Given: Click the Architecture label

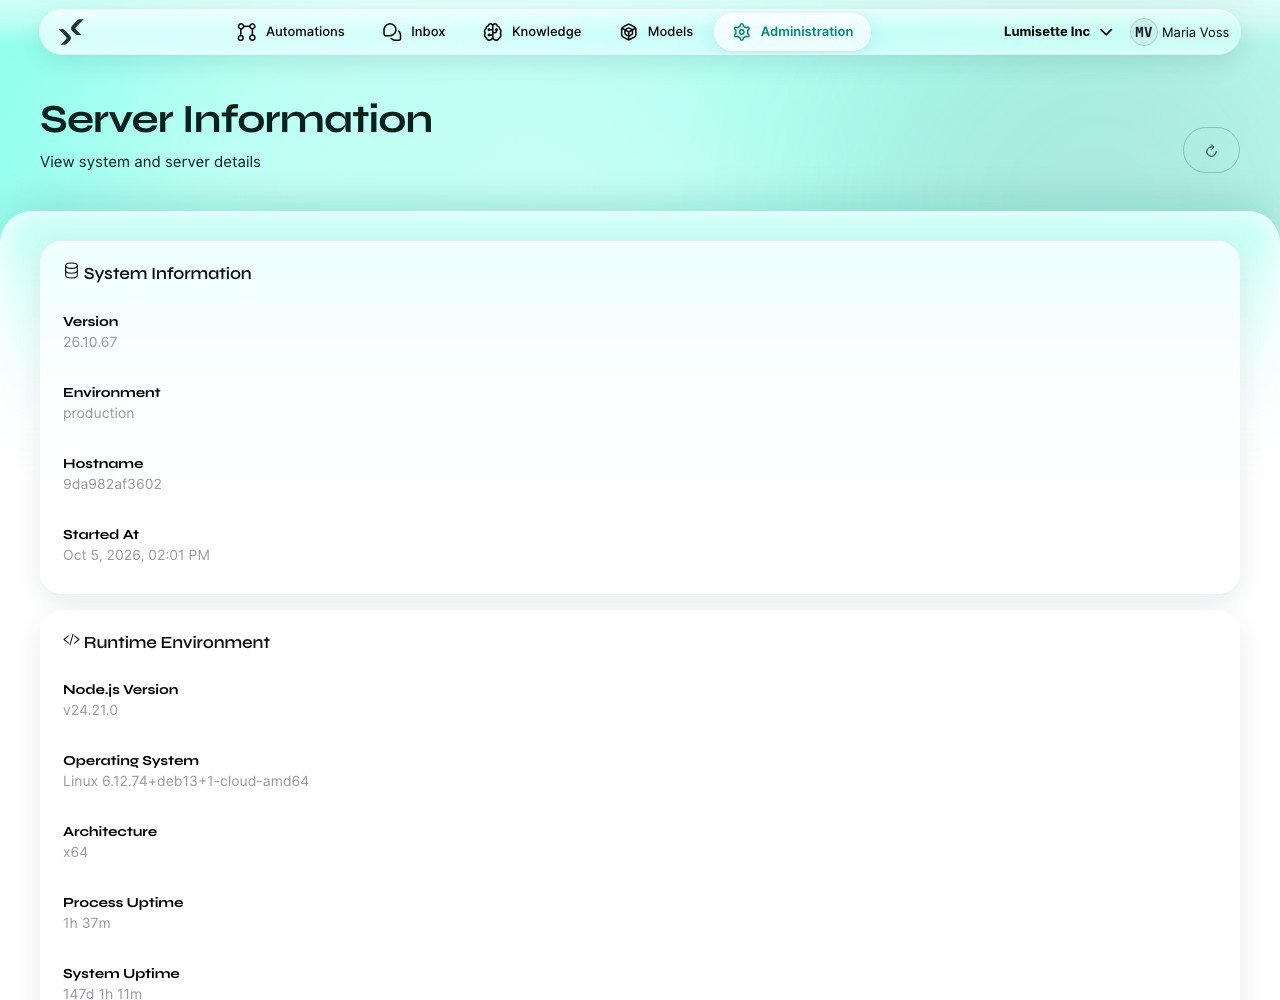Looking at the screenshot, I should click(110, 831).
